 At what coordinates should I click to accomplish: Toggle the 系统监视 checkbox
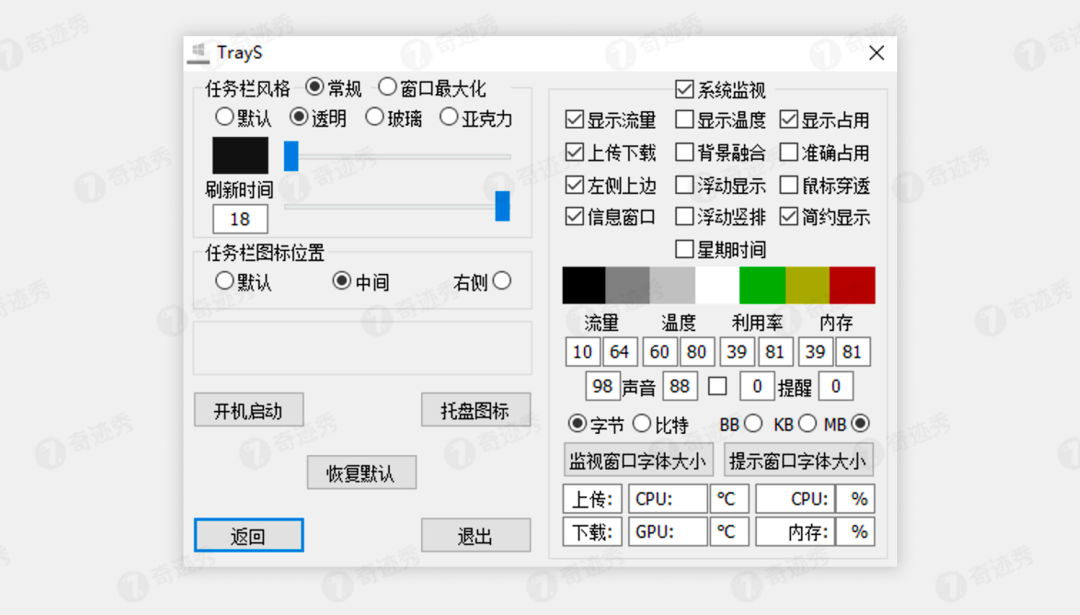coord(684,89)
